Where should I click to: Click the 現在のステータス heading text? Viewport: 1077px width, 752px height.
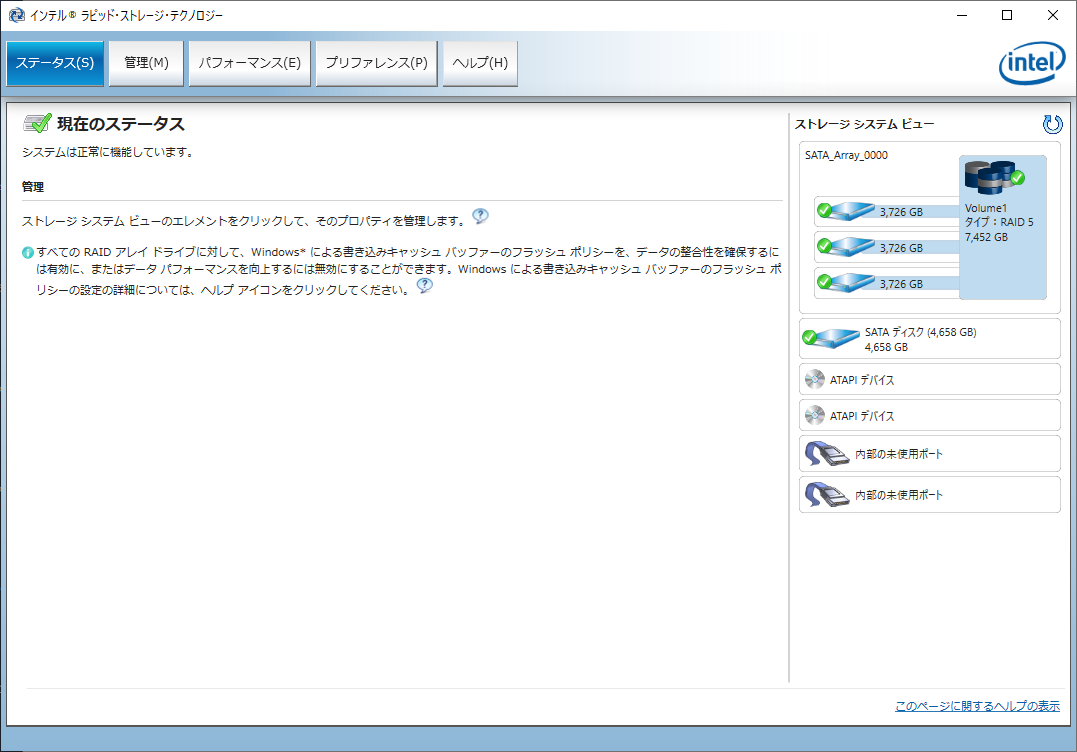(121, 124)
